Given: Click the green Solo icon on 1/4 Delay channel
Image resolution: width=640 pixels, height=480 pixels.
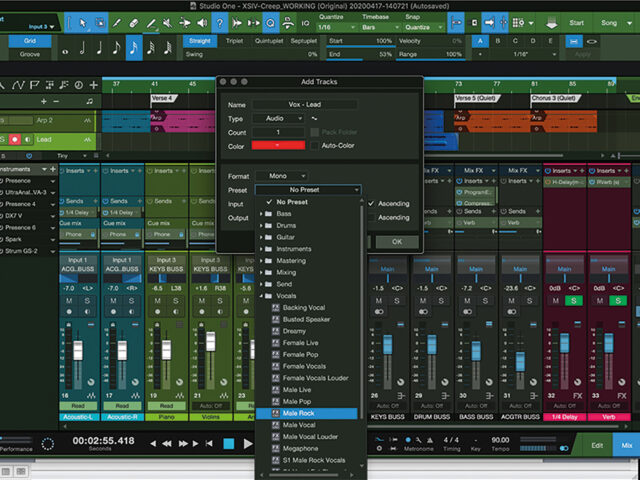Looking at the screenshot, I should (x=573, y=301).
